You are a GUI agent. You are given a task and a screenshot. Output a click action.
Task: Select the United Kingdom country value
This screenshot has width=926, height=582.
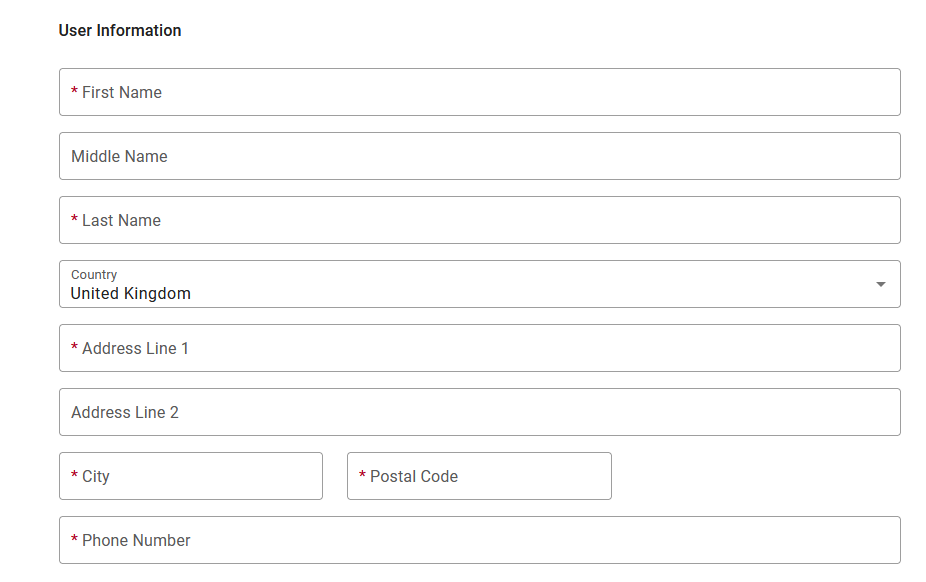pos(131,293)
